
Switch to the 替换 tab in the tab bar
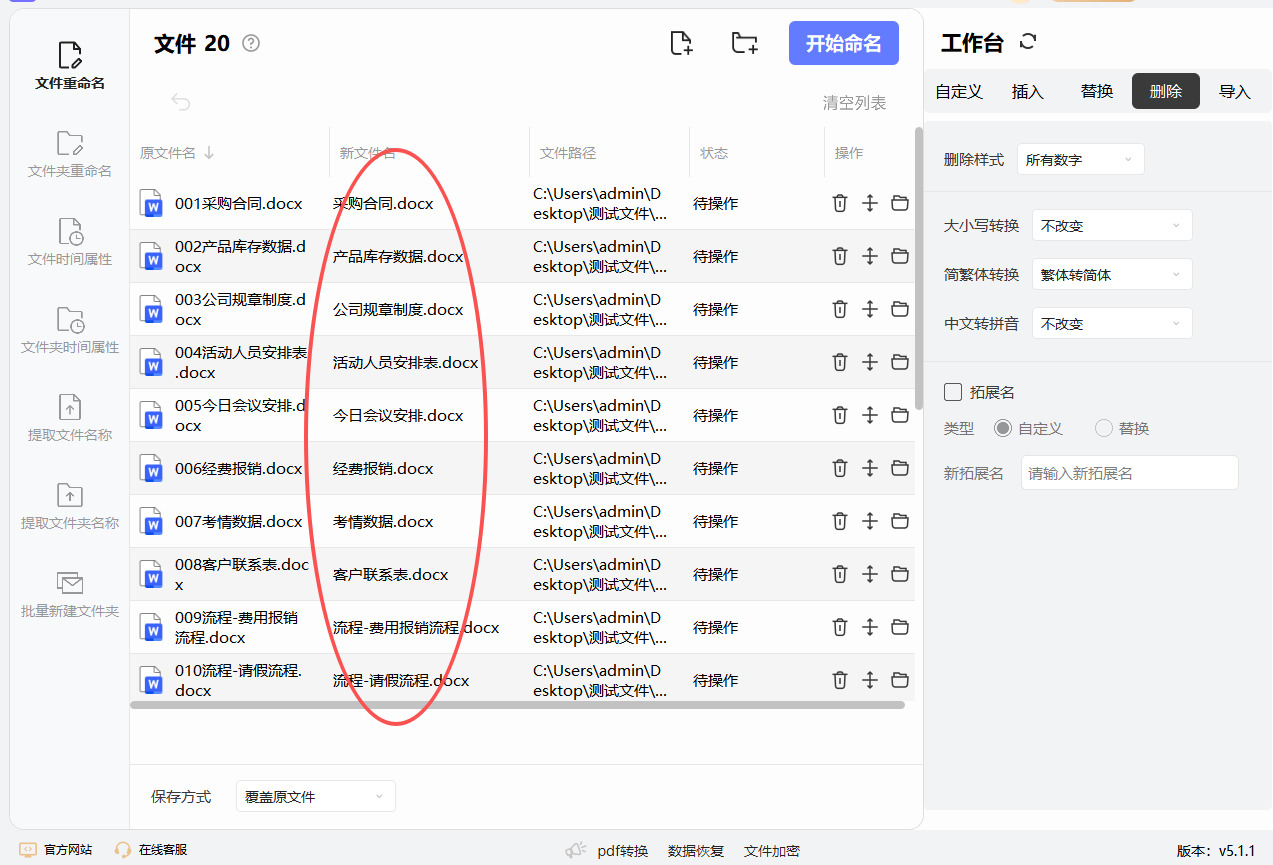tap(1097, 91)
